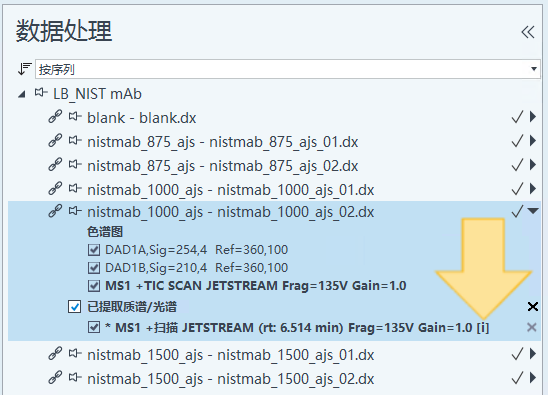Click the sort order icon beside 按序列
The width and height of the screenshot is (548, 395).
click(24, 69)
